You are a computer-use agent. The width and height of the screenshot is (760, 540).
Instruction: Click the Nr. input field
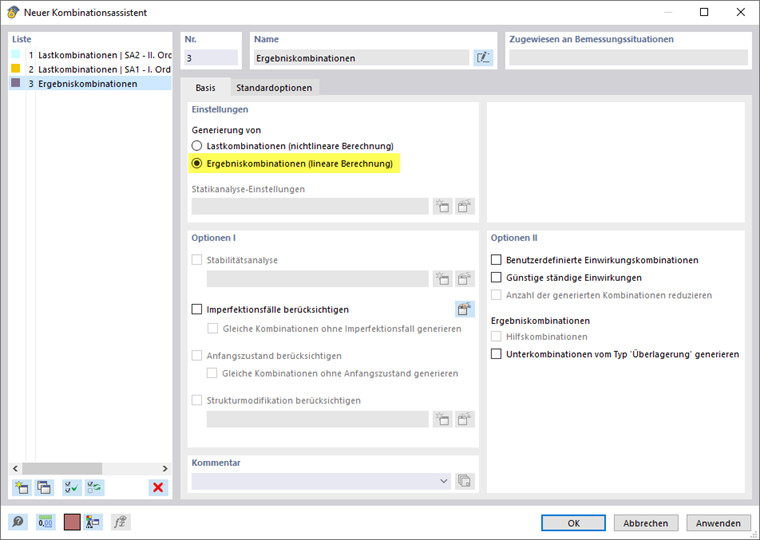tap(211, 58)
